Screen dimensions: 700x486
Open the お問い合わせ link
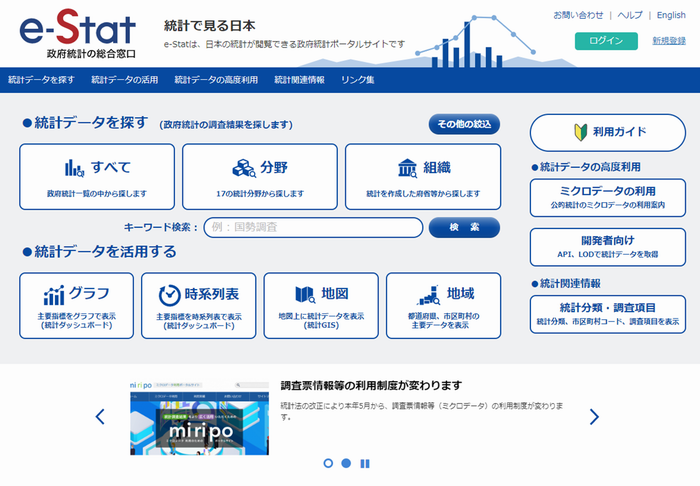pyautogui.click(x=578, y=15)
